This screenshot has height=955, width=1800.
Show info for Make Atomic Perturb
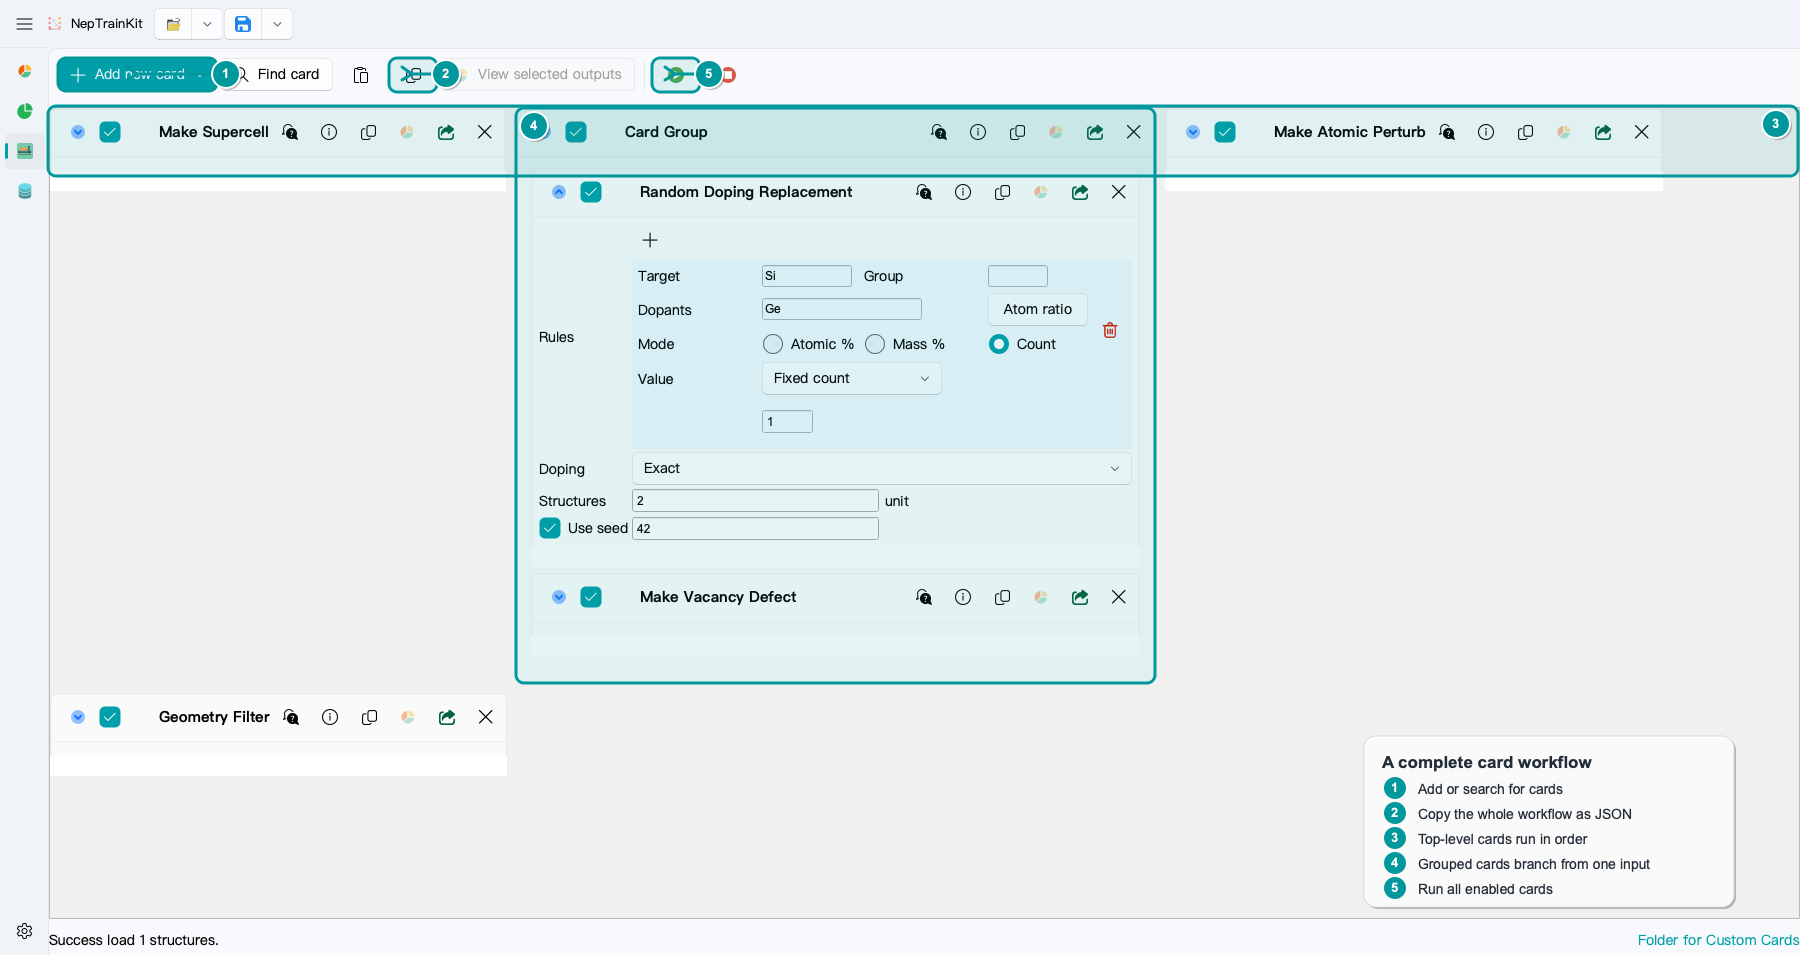[1486, 132]
